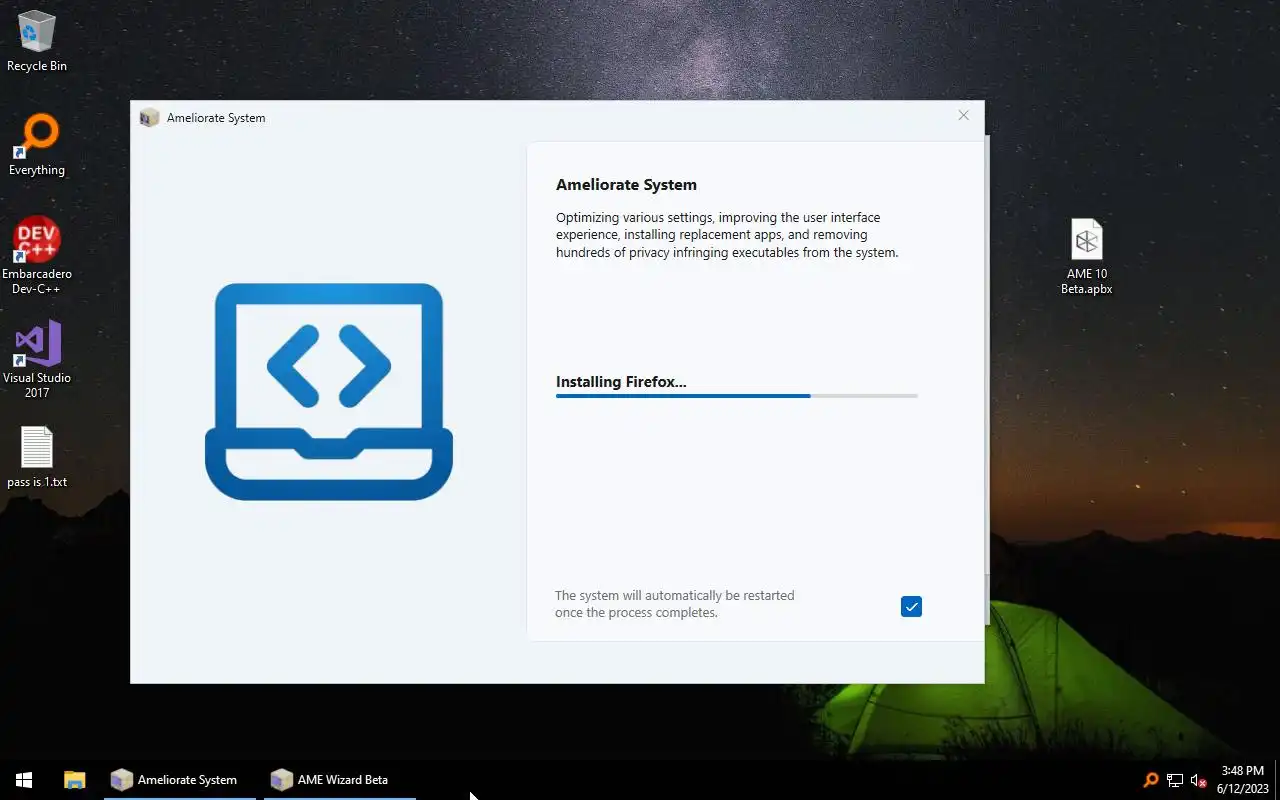Close the Ameliorate System window
The height and width of the screenshot is (800, 1280).
tap(963, 116)
